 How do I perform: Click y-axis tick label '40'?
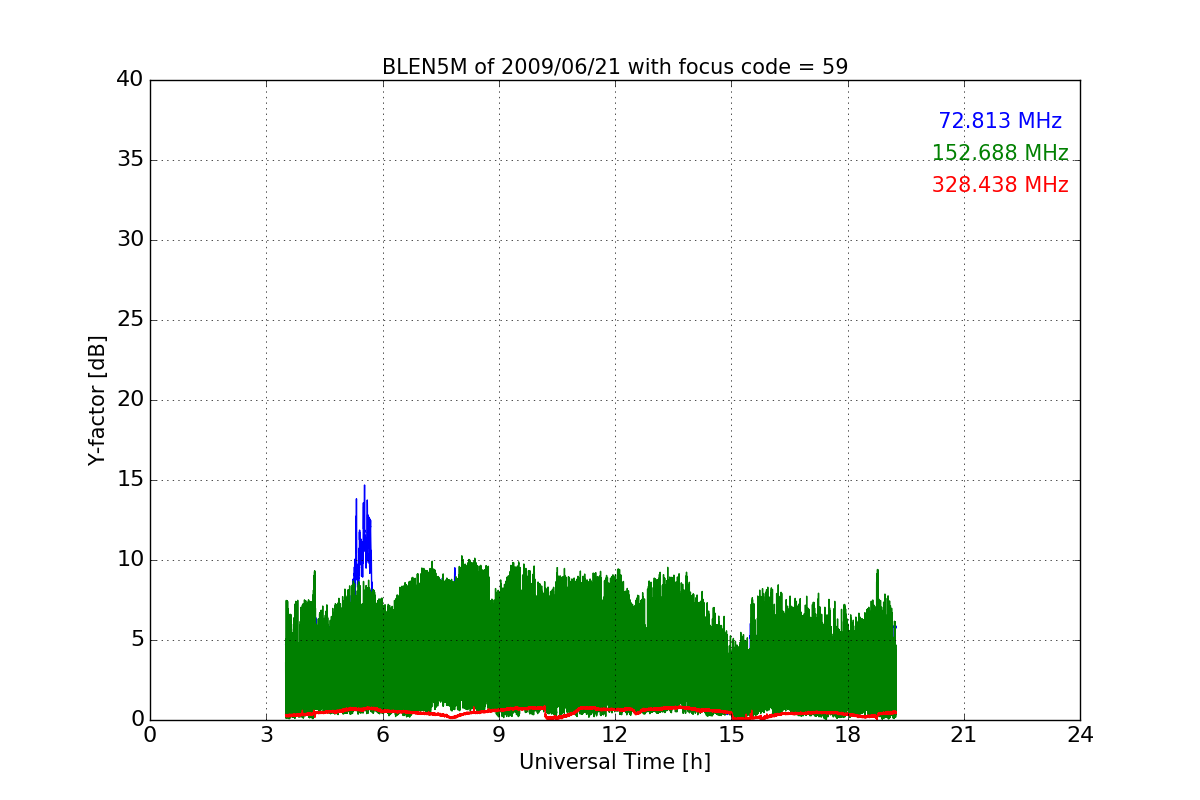coord(130,80)
